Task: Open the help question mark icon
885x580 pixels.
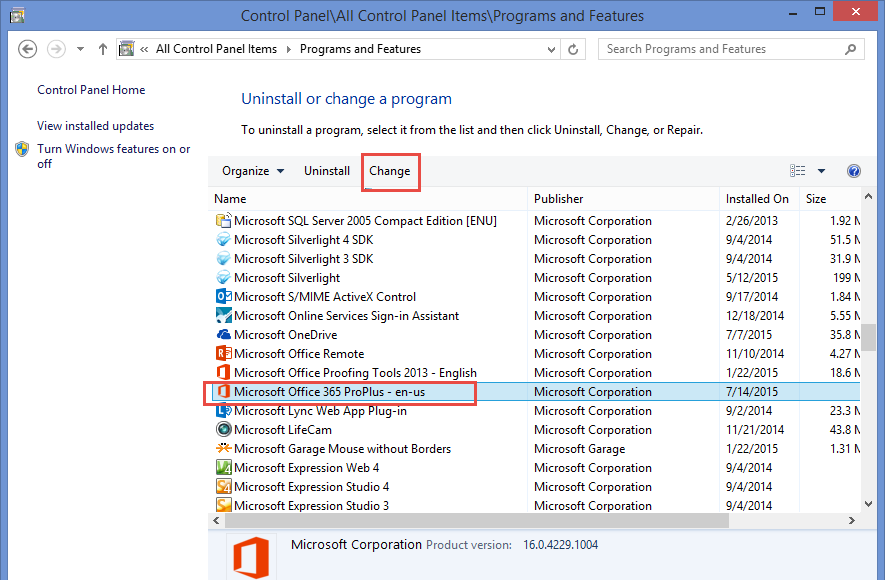Action: tap(853, 171)
